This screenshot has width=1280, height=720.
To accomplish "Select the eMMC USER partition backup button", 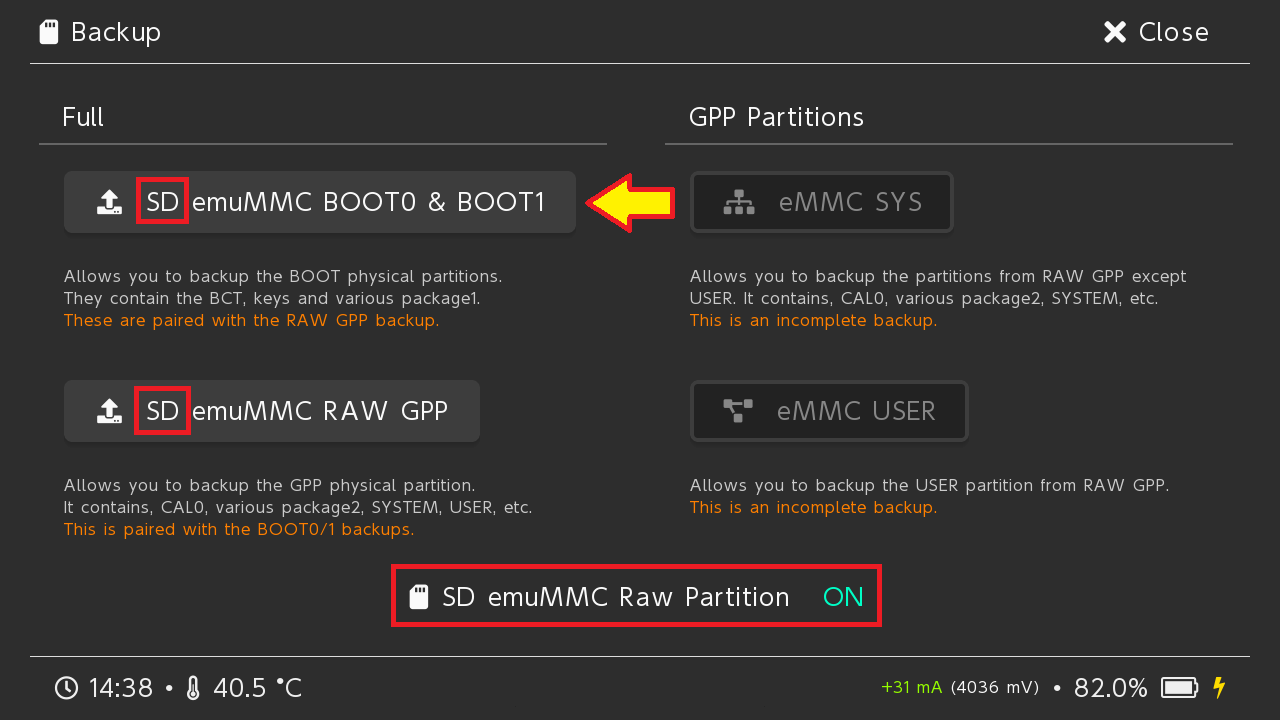I will (829, 411).
